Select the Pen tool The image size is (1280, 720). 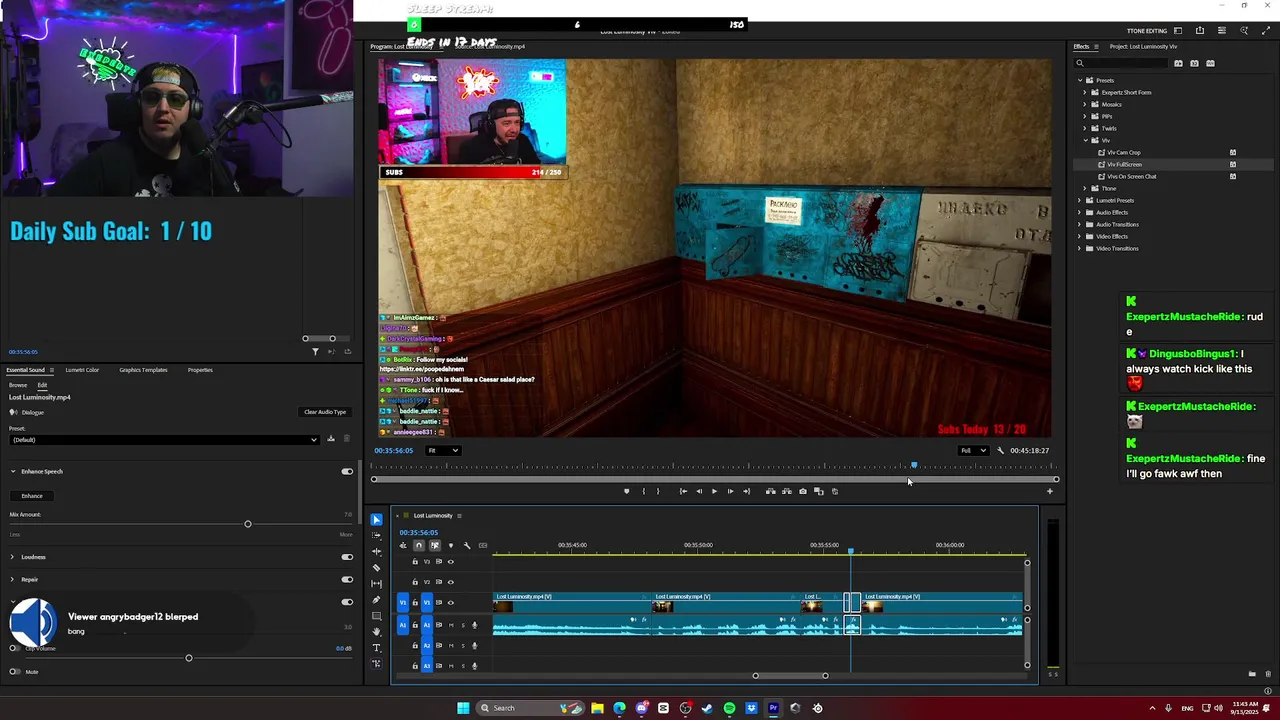pos(376,600)
